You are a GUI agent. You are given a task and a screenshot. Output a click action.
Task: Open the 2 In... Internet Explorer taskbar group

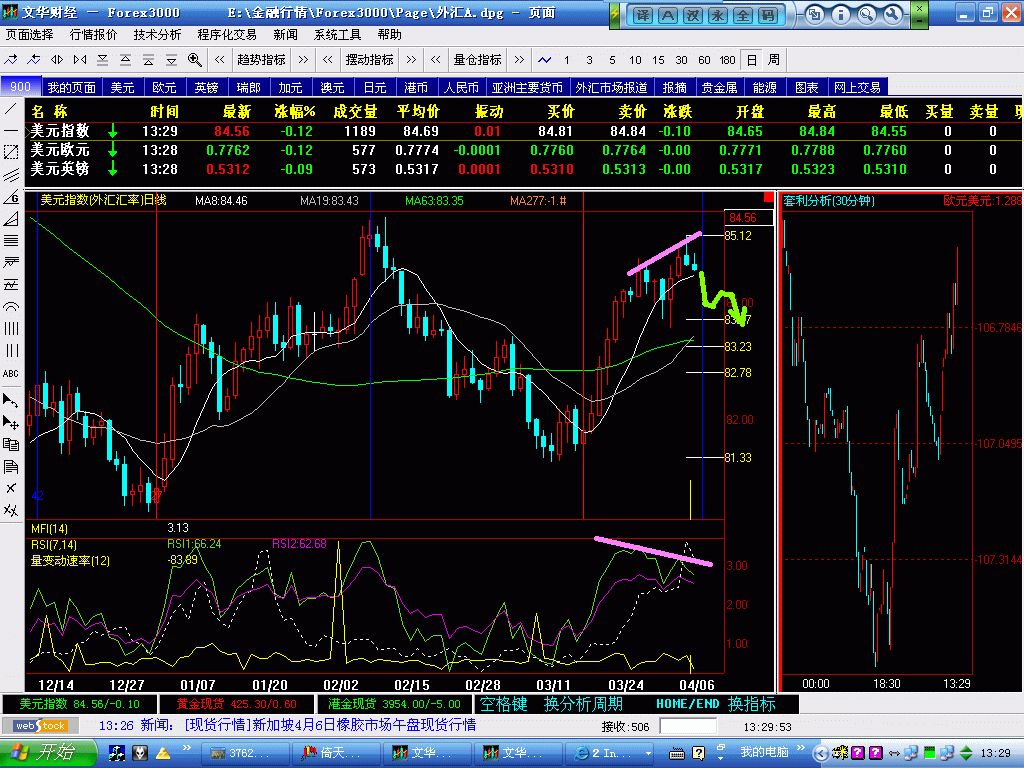point(611,753)
